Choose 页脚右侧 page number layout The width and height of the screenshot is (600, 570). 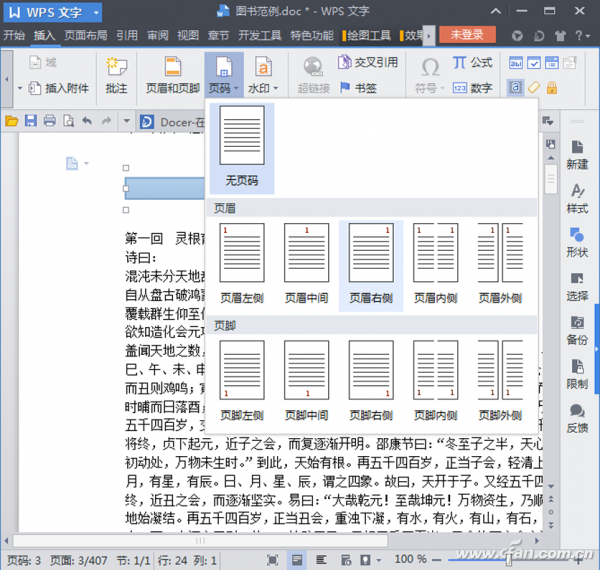point(371,381)
